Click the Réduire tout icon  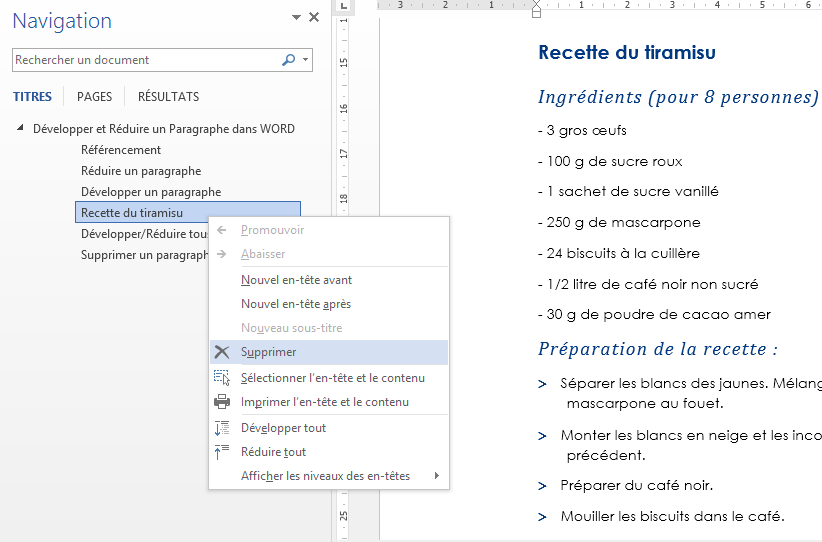222,452
